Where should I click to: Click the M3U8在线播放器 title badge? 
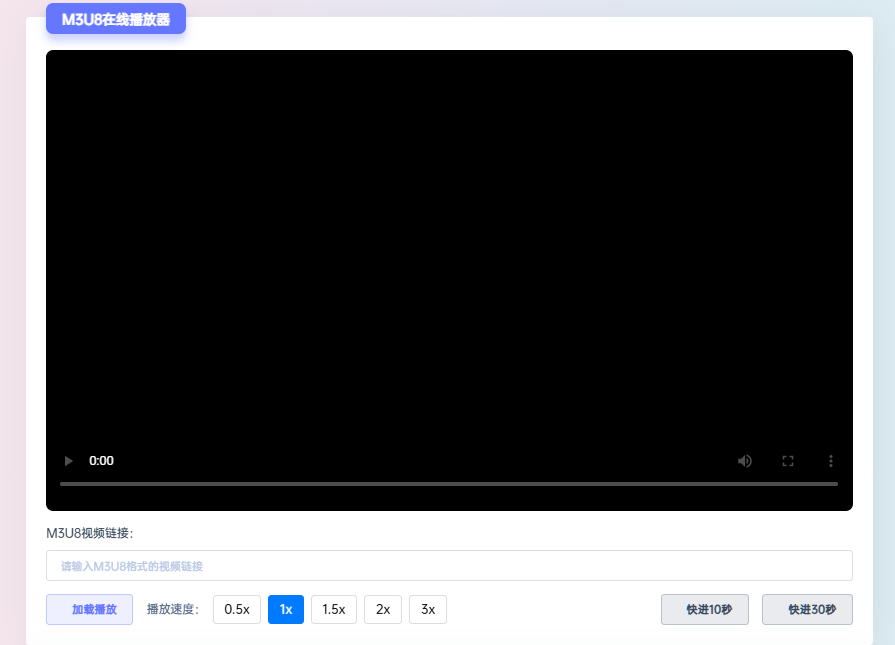(116, 19)
